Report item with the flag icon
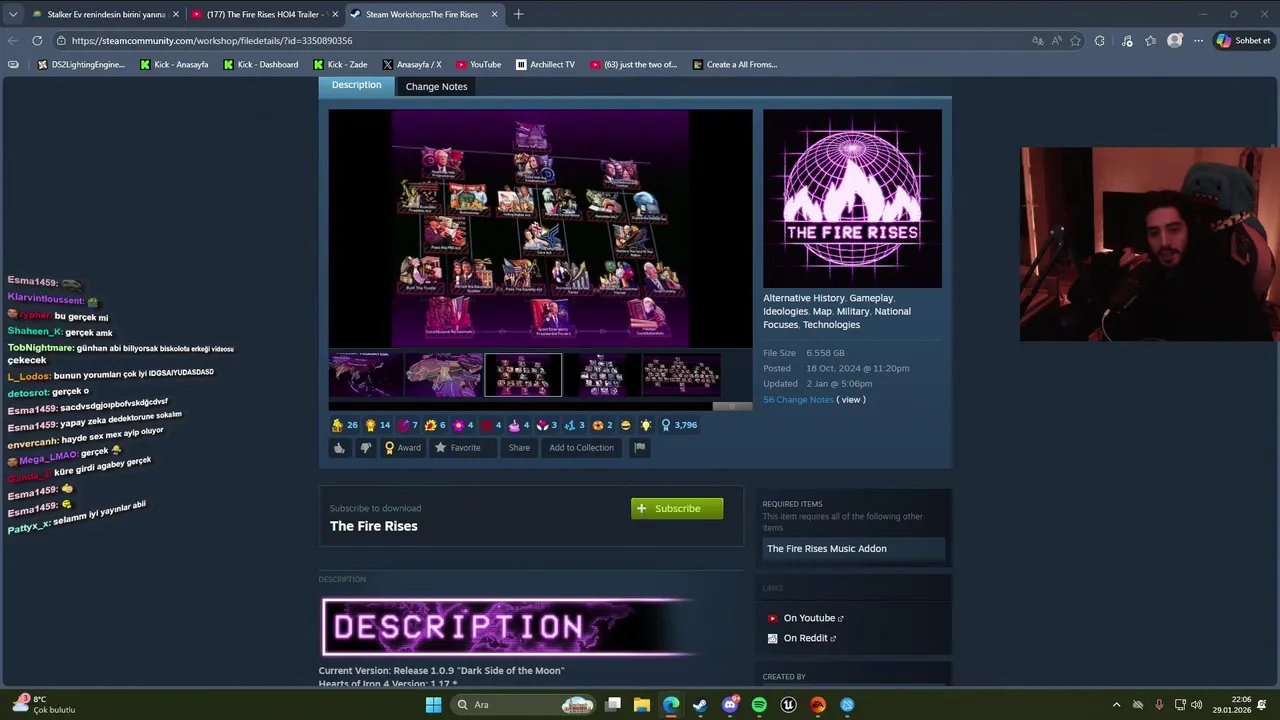 pos(640,448)
